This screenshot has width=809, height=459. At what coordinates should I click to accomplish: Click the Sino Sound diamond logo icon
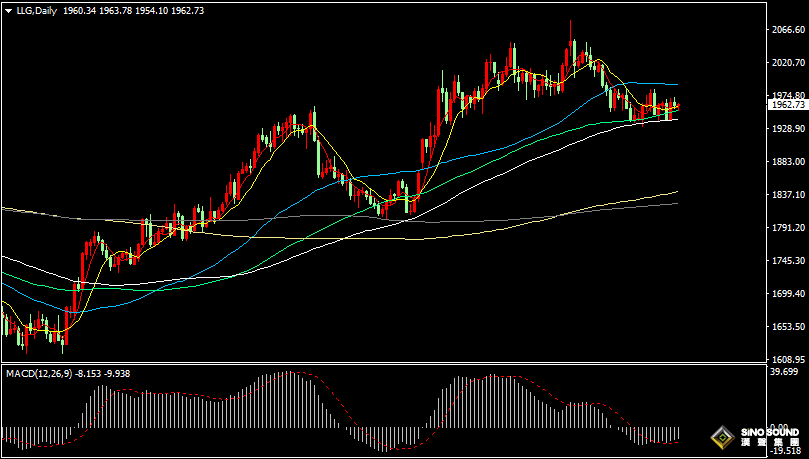[x=722, y=438]
